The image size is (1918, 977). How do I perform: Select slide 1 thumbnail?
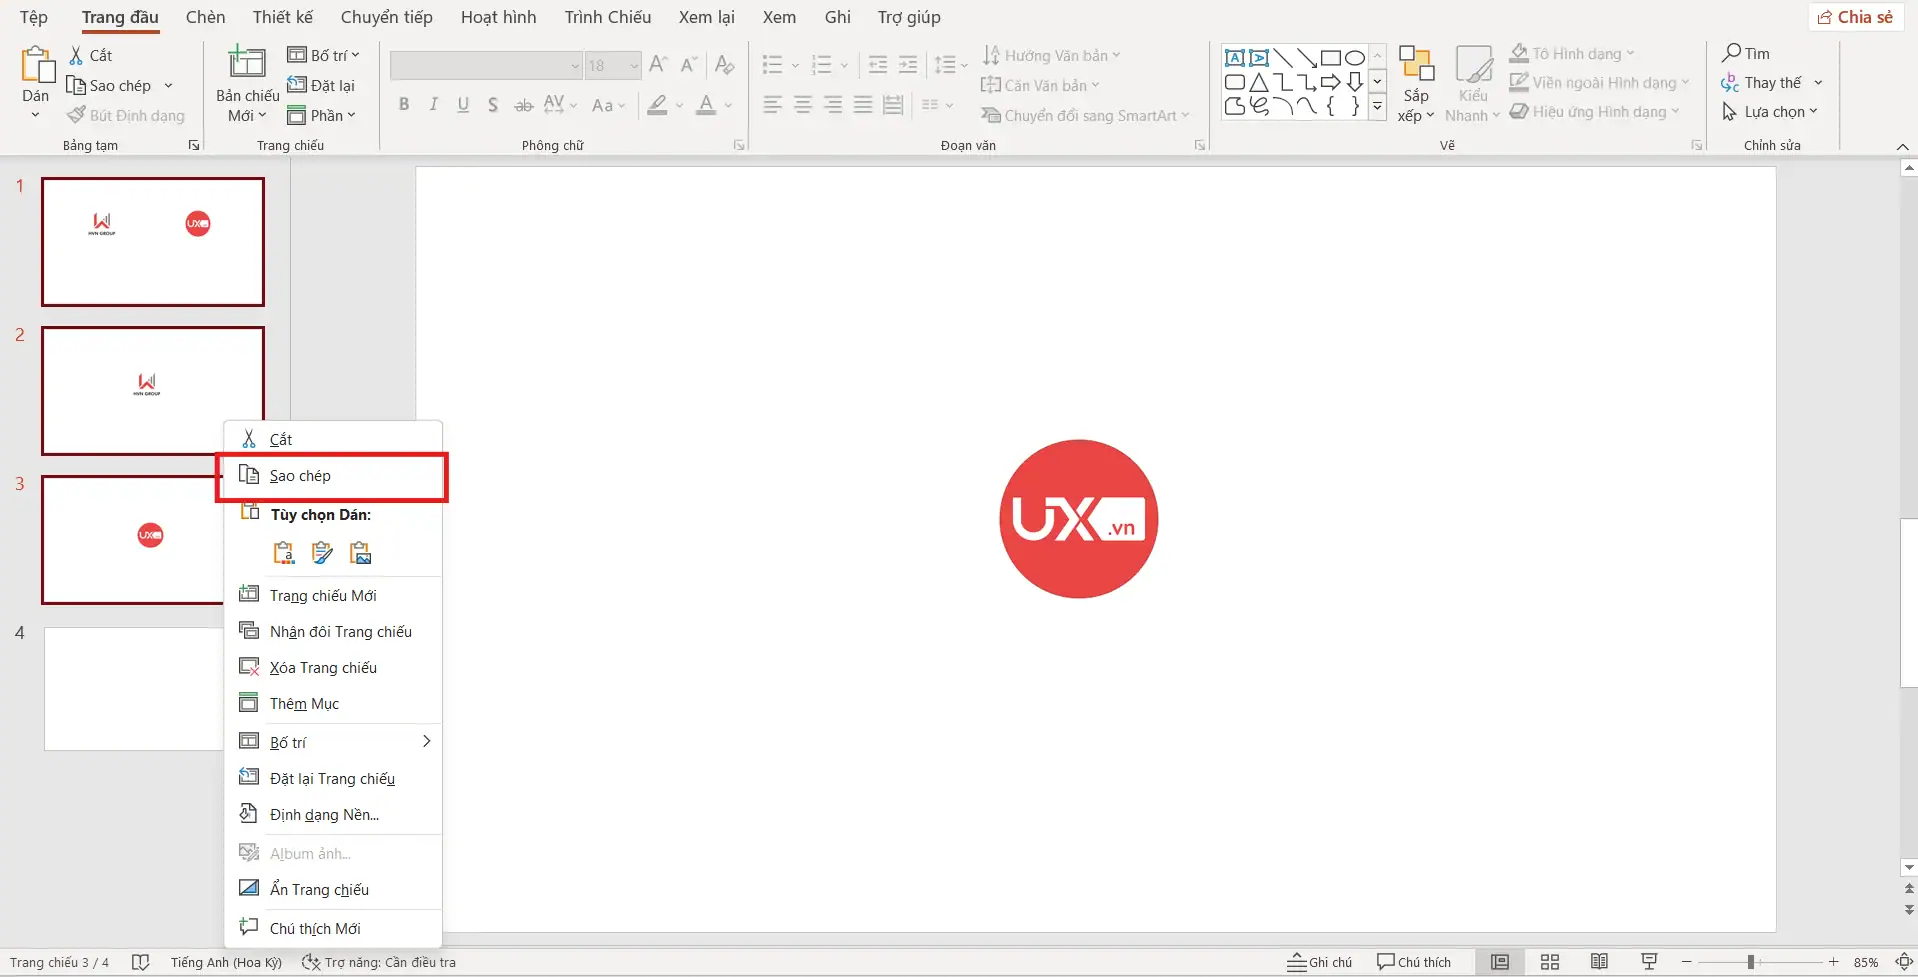(x=153, y=242)
